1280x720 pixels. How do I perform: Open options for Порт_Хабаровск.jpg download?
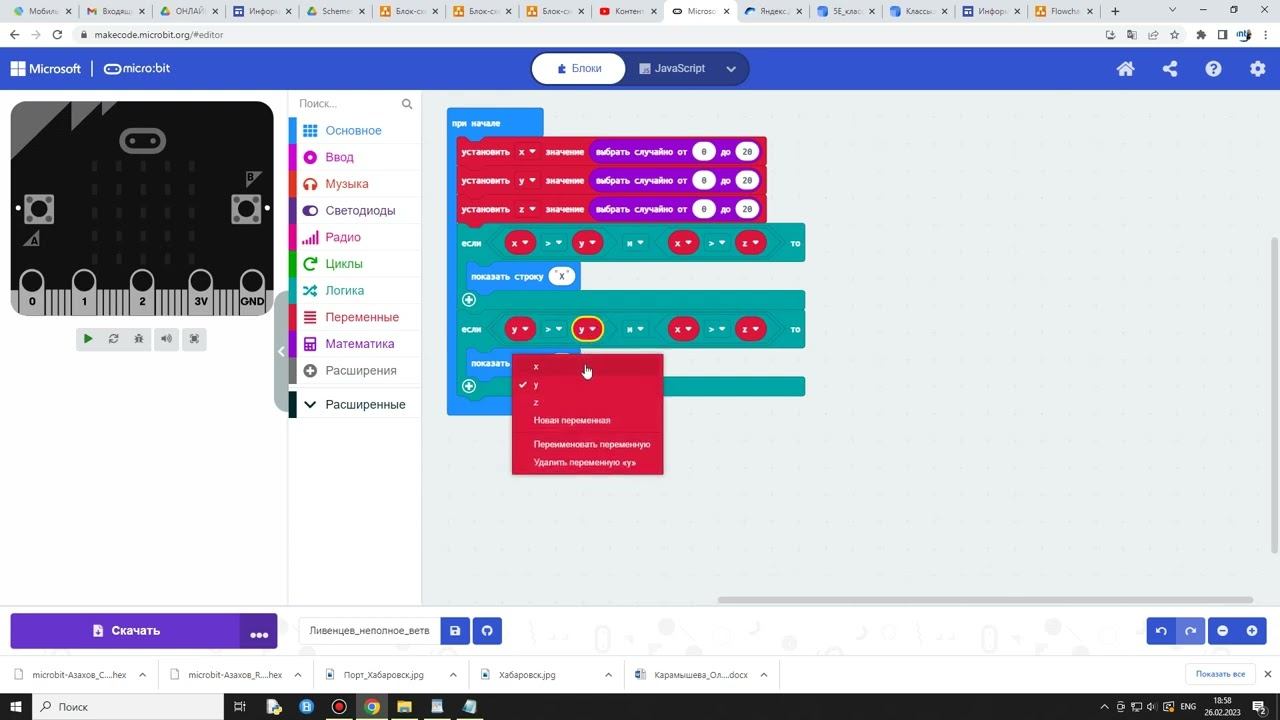[x=453, y=675]
